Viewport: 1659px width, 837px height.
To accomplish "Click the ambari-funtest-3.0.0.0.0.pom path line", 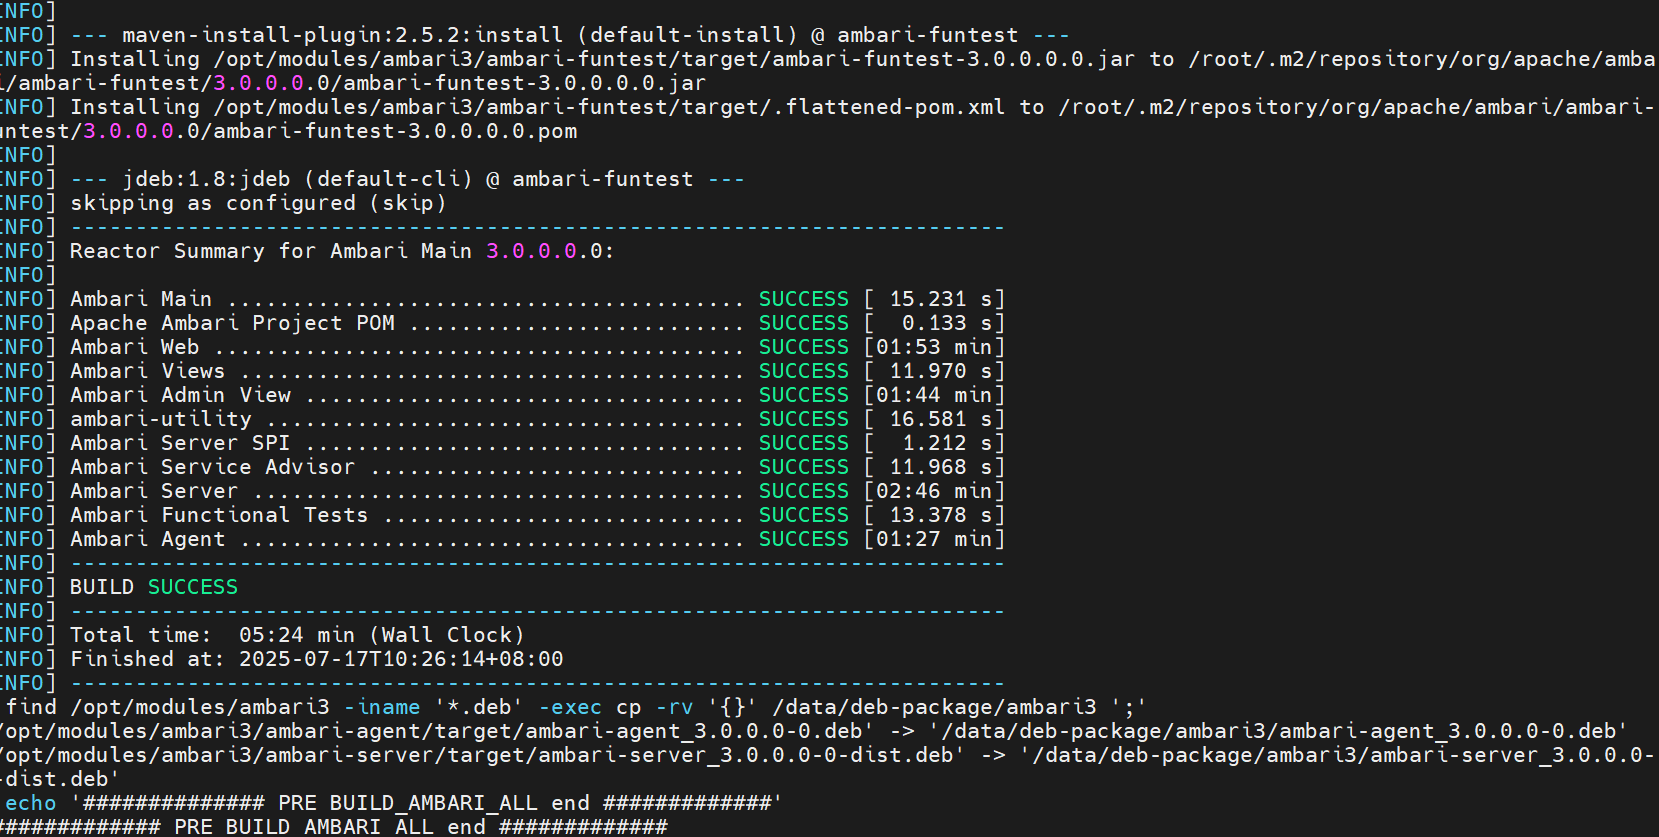I will tap(288, 131).
